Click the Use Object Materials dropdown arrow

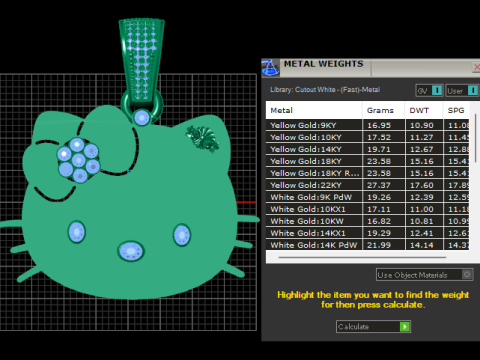pos(467,275)
